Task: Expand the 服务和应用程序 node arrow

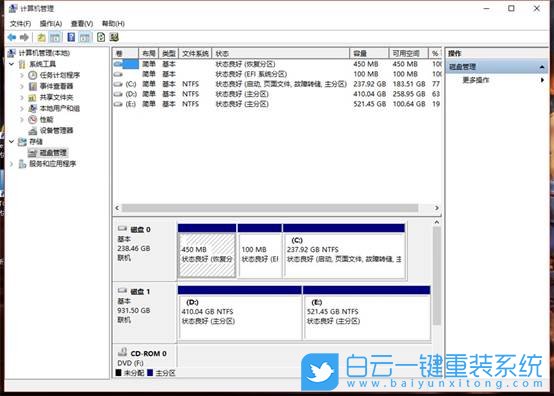Action: click(12, 164)
